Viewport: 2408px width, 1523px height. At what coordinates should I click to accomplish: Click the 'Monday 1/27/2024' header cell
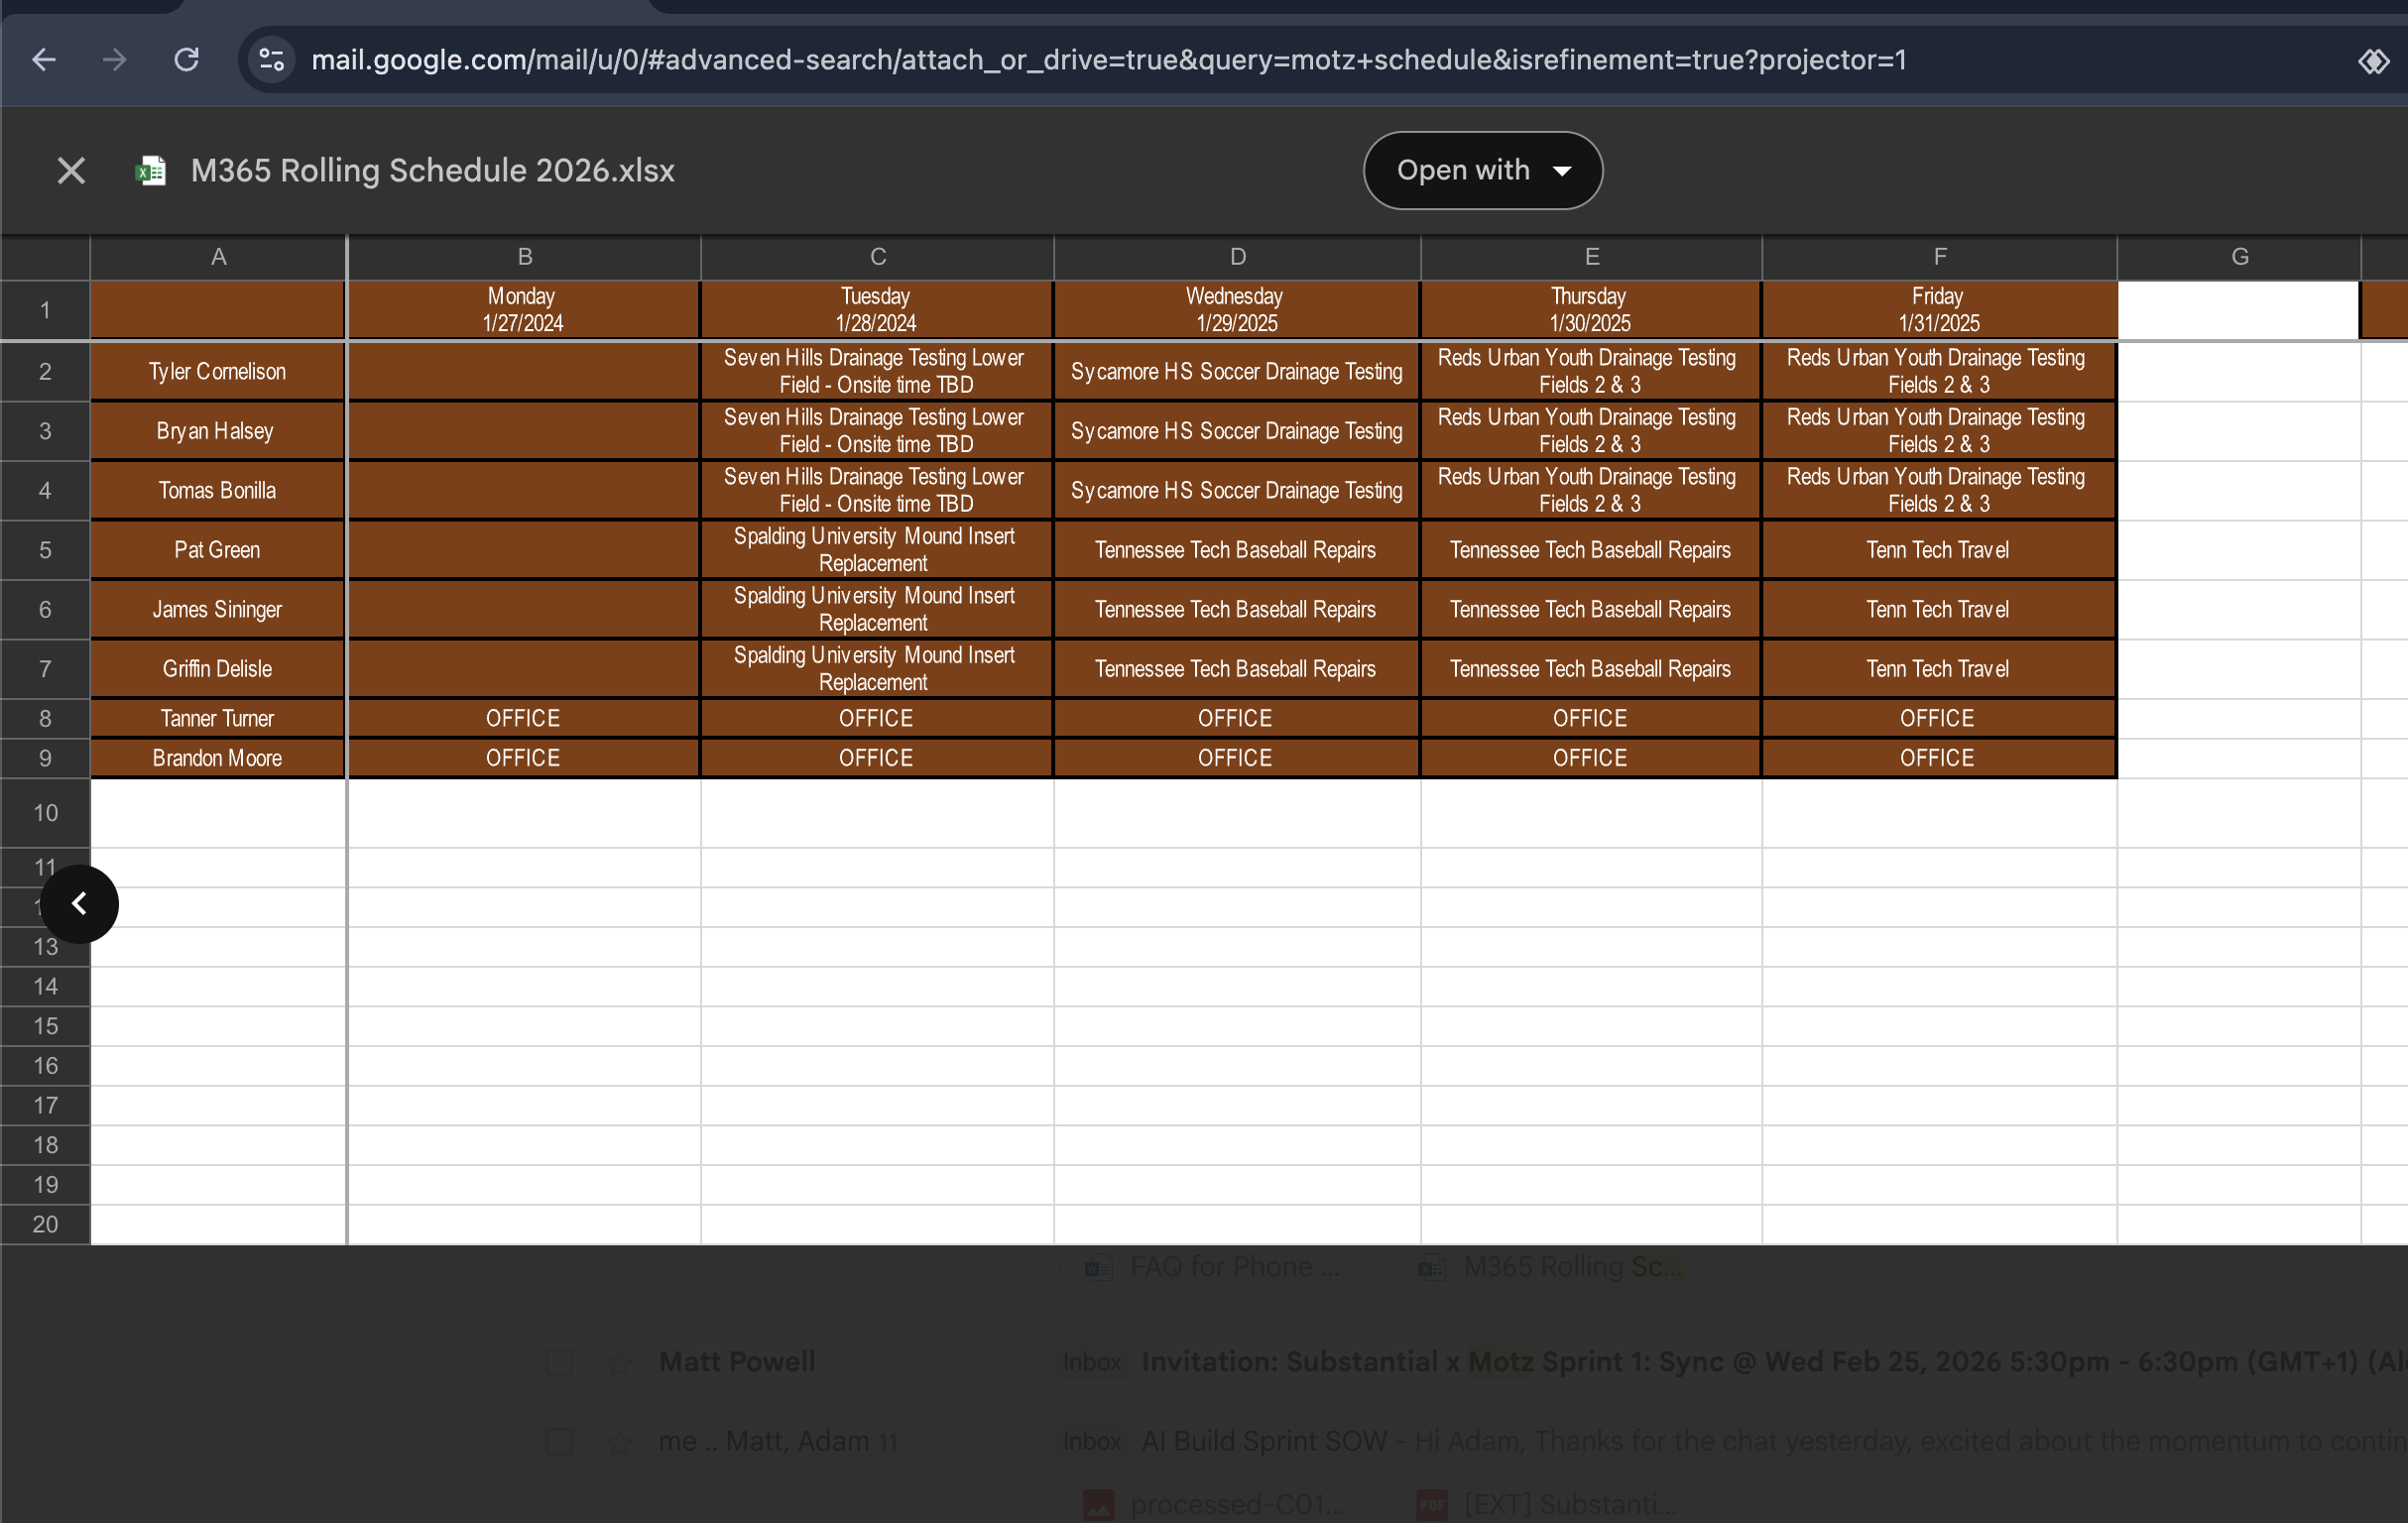click(523, 310)
